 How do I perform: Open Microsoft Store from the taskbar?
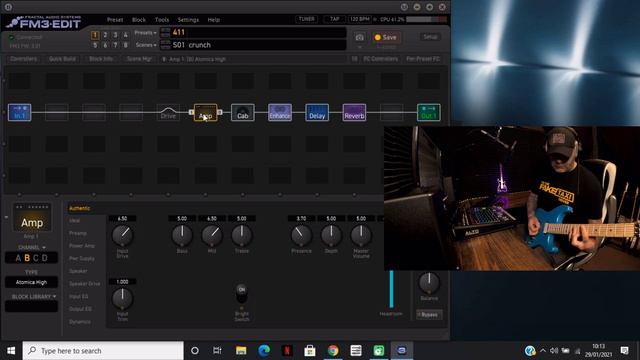point(310,351)
